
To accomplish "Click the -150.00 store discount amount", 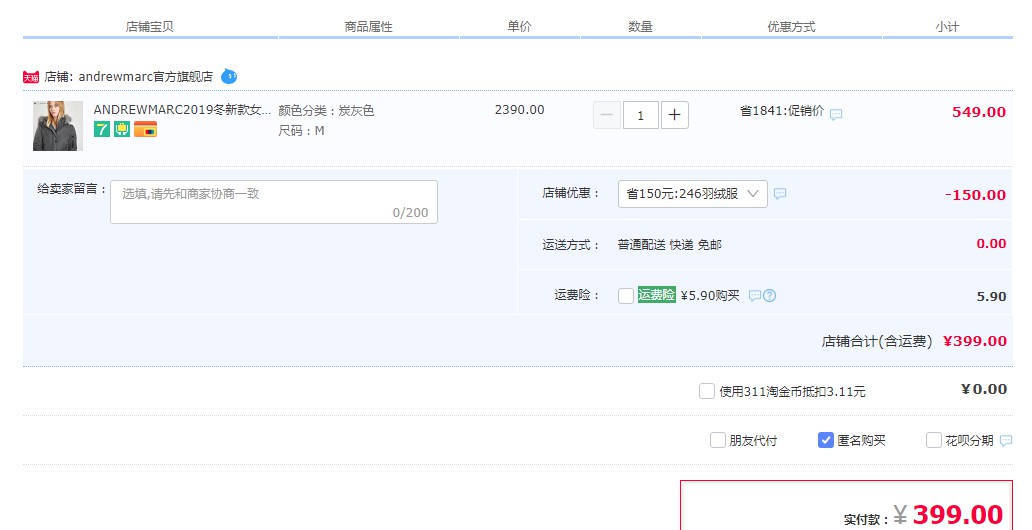I will pos(975,195).
